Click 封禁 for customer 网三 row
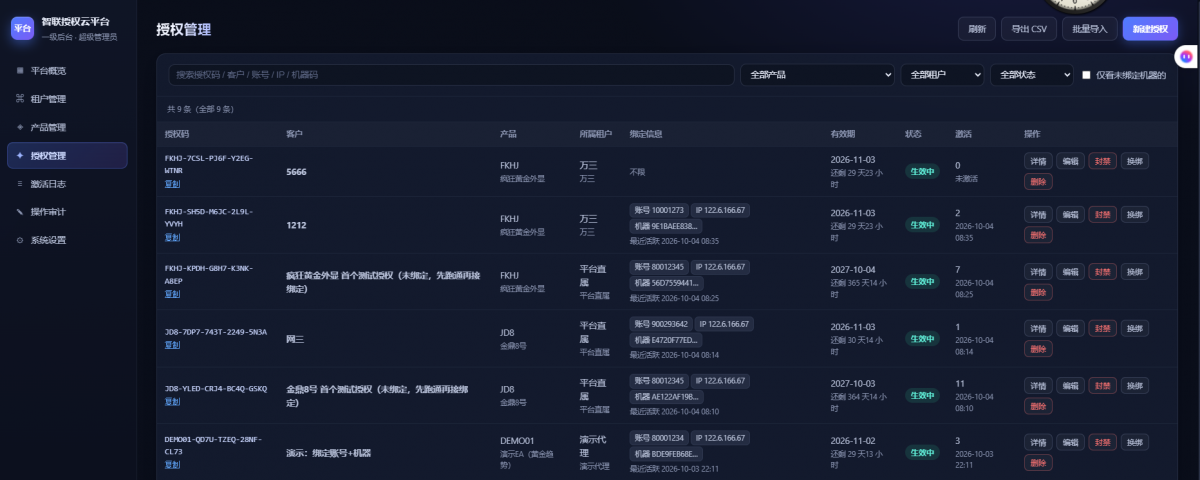Viewport: 1200px width, 480px height. (x=1102, y=328)
